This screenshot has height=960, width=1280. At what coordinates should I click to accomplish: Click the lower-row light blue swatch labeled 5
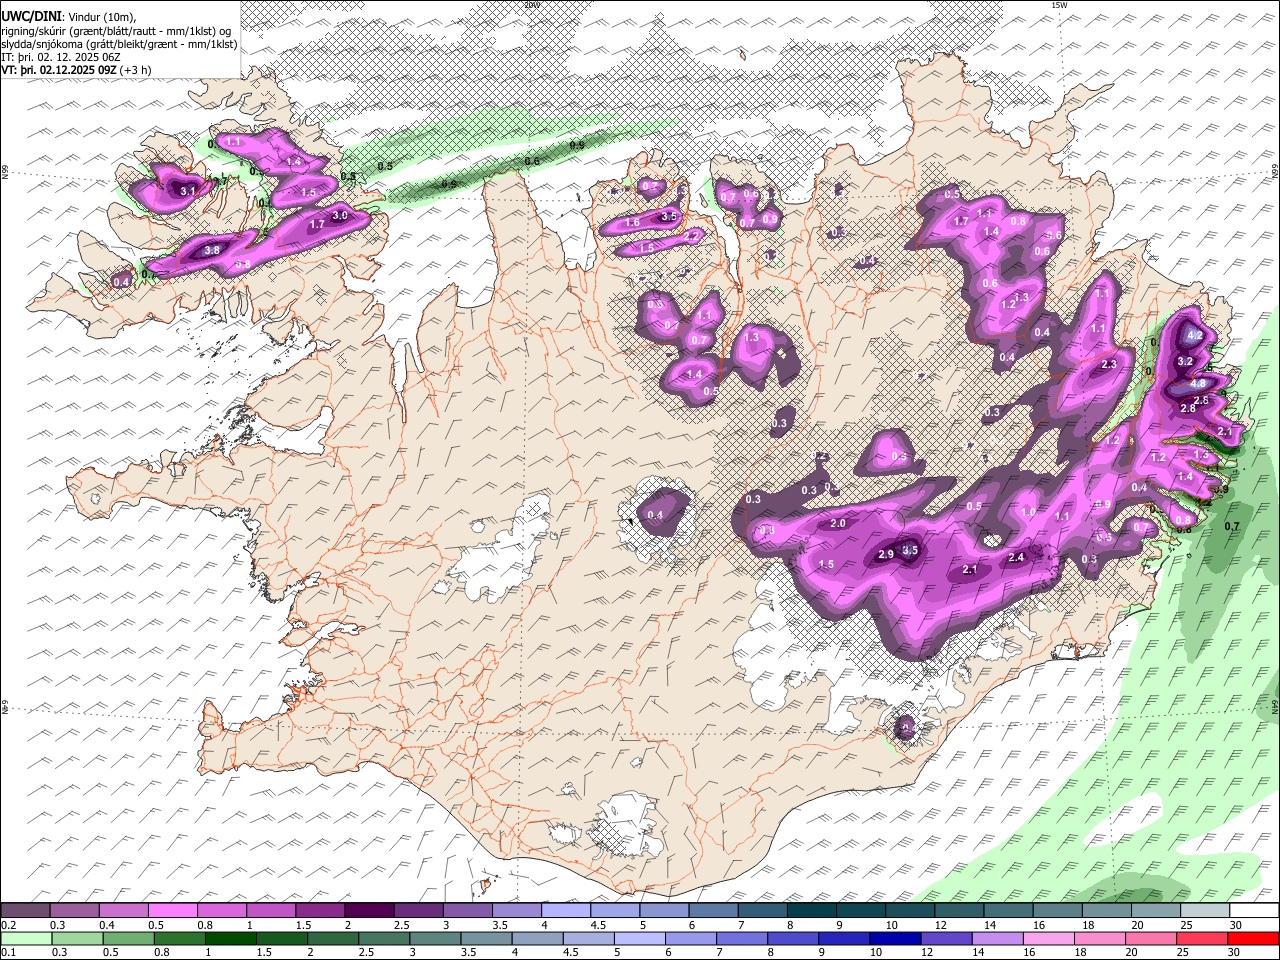click(x=639, y=938)
